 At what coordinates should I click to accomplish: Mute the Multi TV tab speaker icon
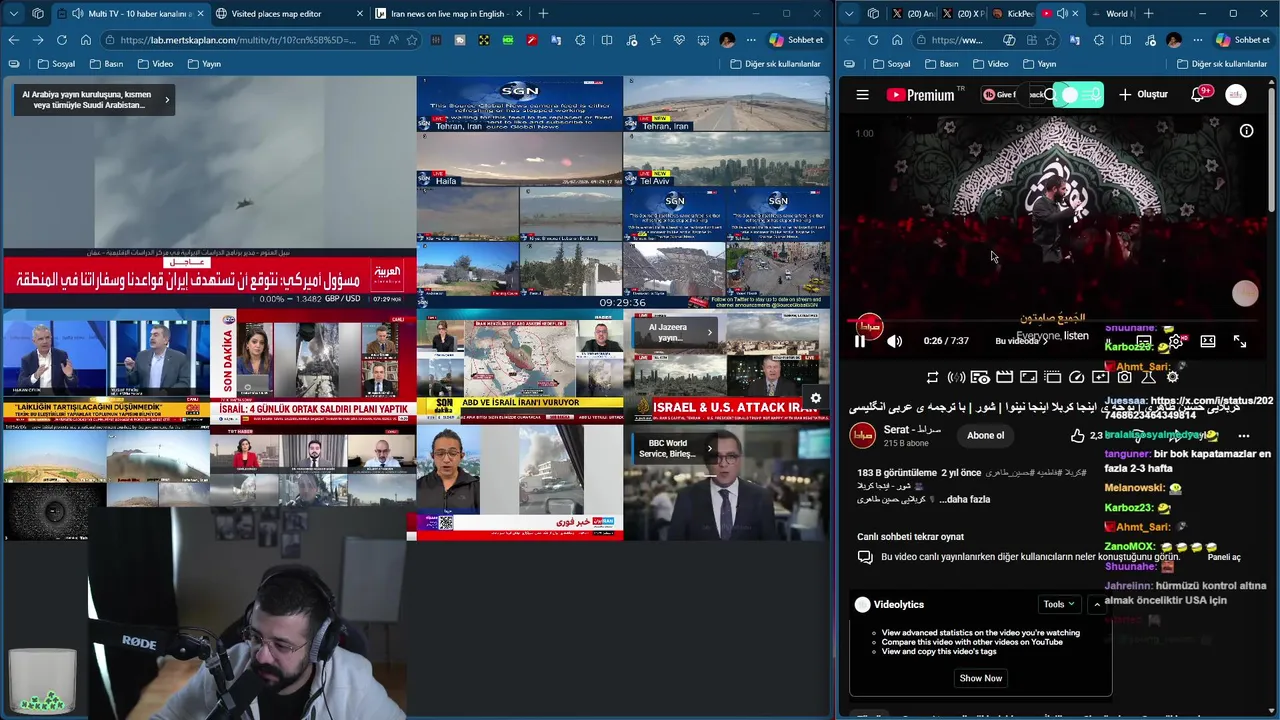pos(78,14)
